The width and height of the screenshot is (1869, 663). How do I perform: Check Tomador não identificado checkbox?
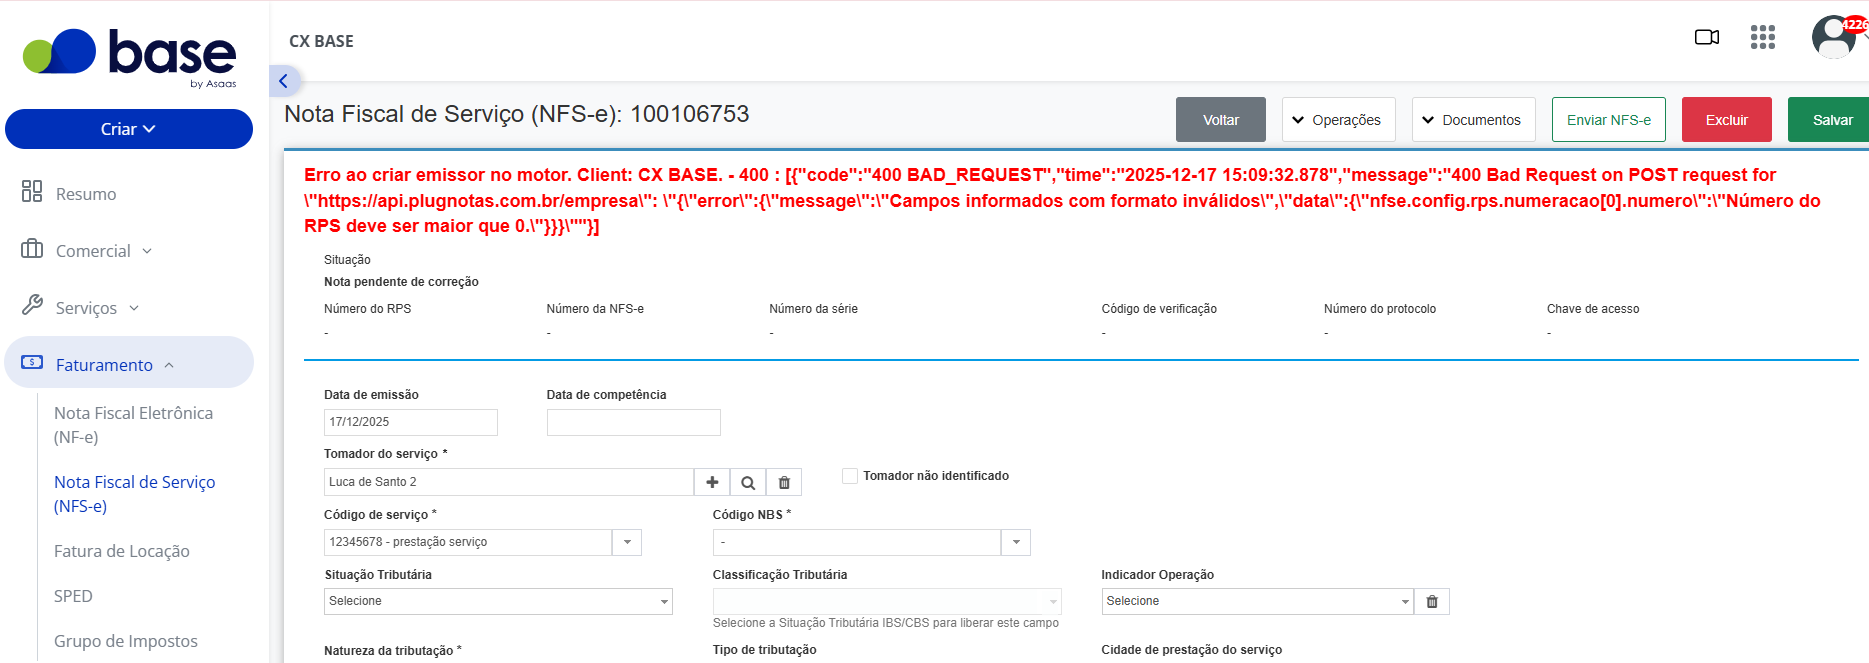click(850, 476)
